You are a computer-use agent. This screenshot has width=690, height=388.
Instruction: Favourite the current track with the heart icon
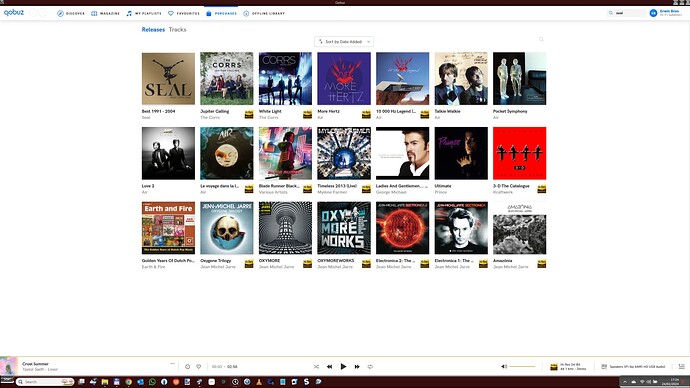click(x=198, y=366)
